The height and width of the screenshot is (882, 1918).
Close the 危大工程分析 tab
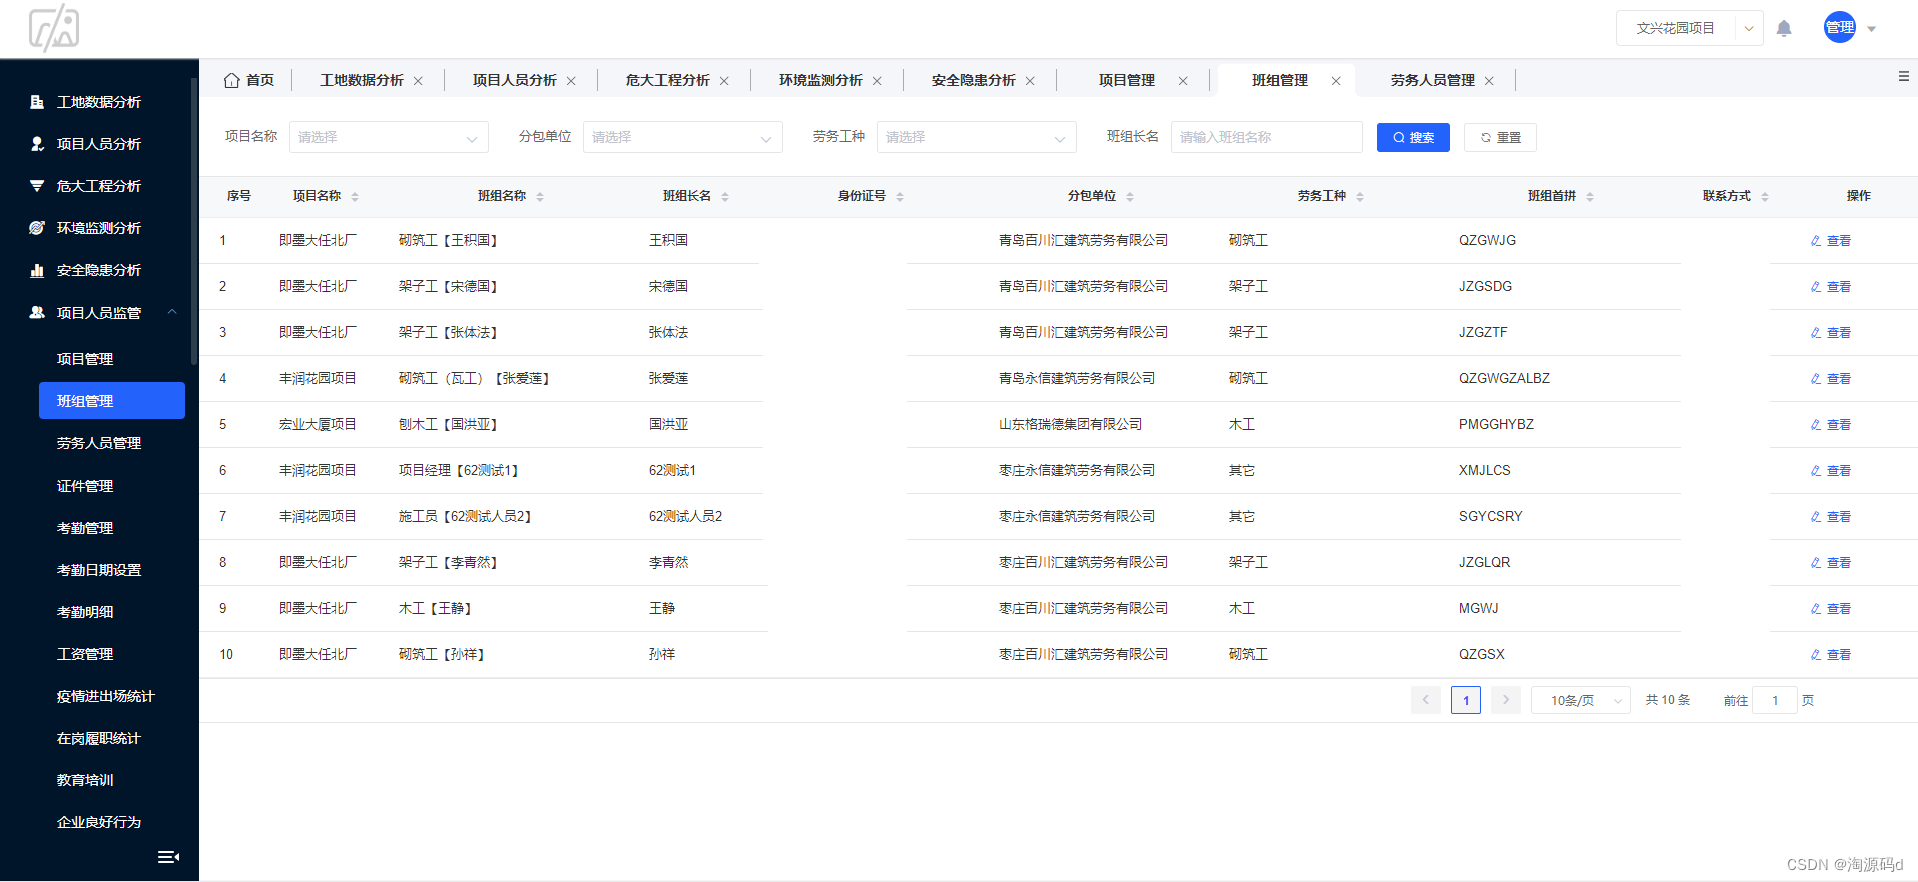724,81
